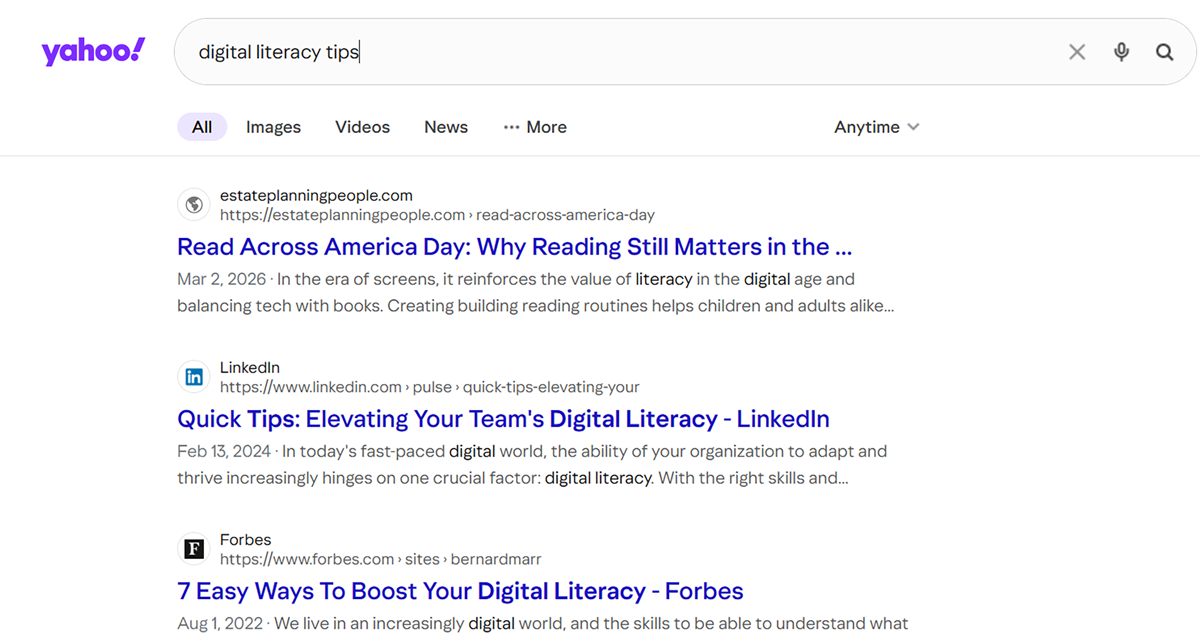Screen dimensions: 1200x641
Task: Click the forbes.com sites bernardmarr URL
Action: [381, 559]
